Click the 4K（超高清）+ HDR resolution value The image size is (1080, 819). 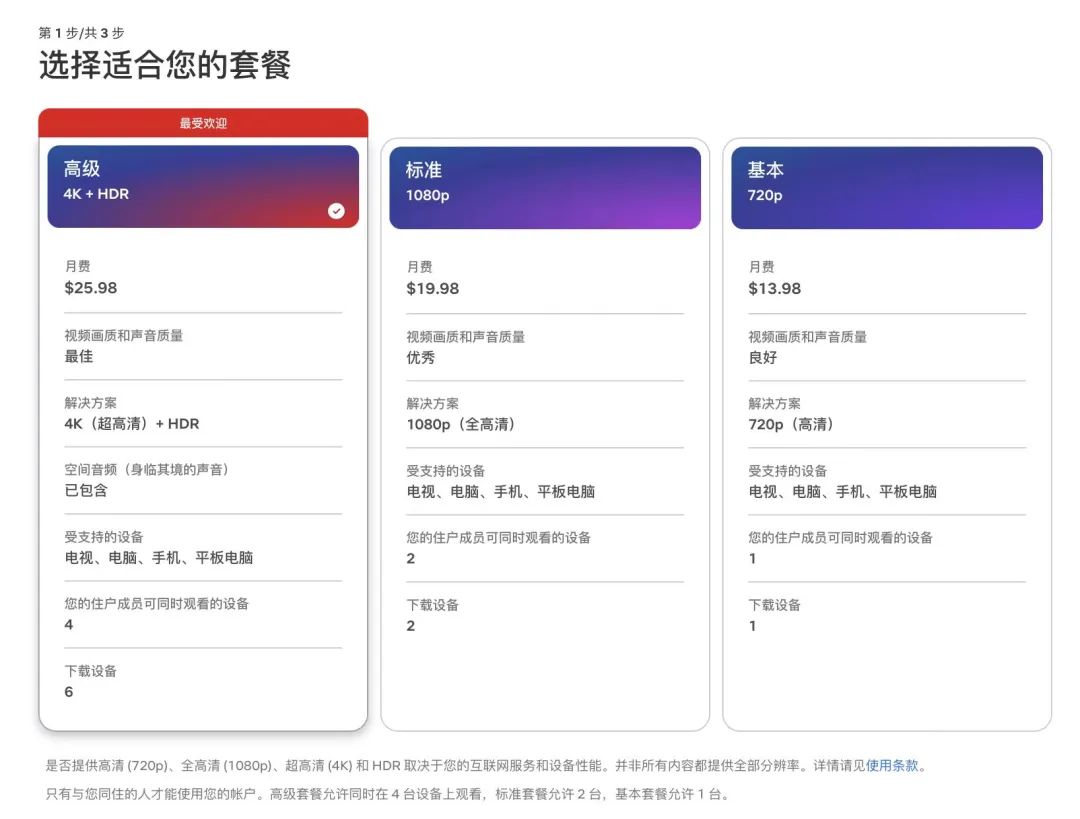coord(132,424)
